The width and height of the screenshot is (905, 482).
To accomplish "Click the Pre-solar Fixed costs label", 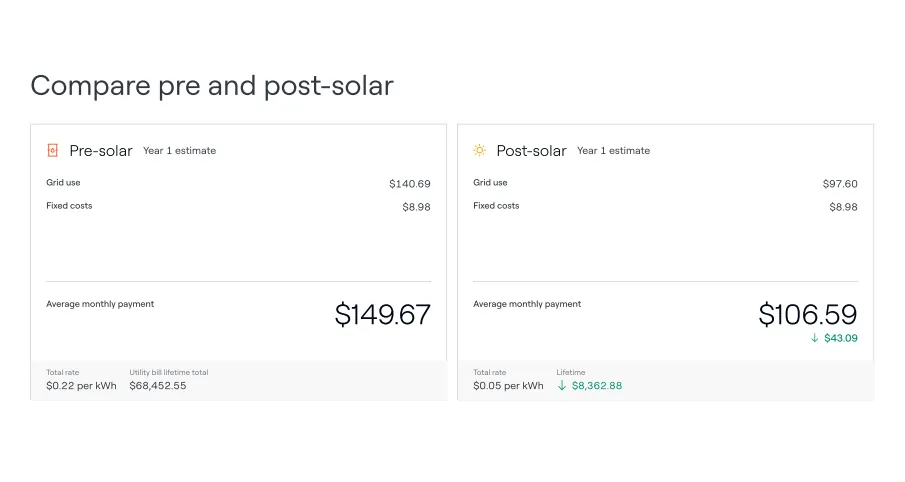I will 69,206.
